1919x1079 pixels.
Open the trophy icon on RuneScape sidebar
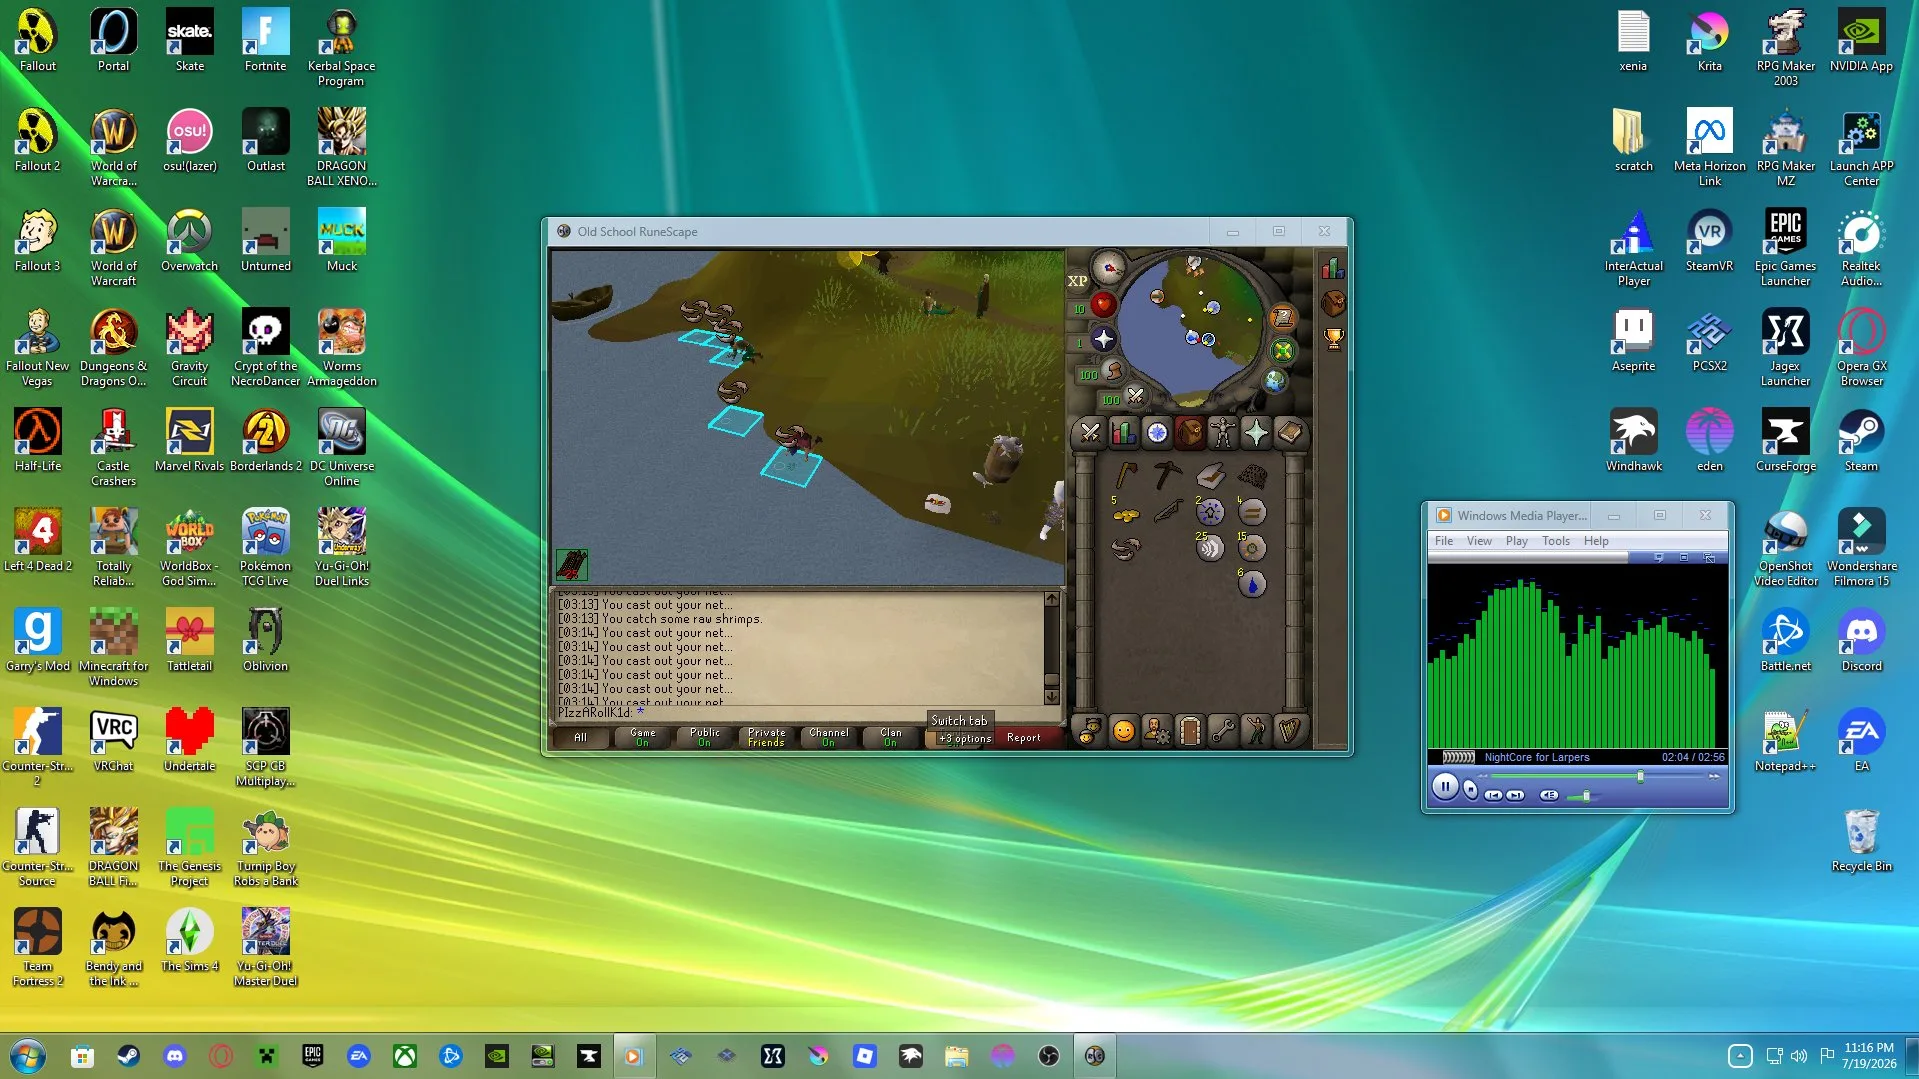[1333, 339]
